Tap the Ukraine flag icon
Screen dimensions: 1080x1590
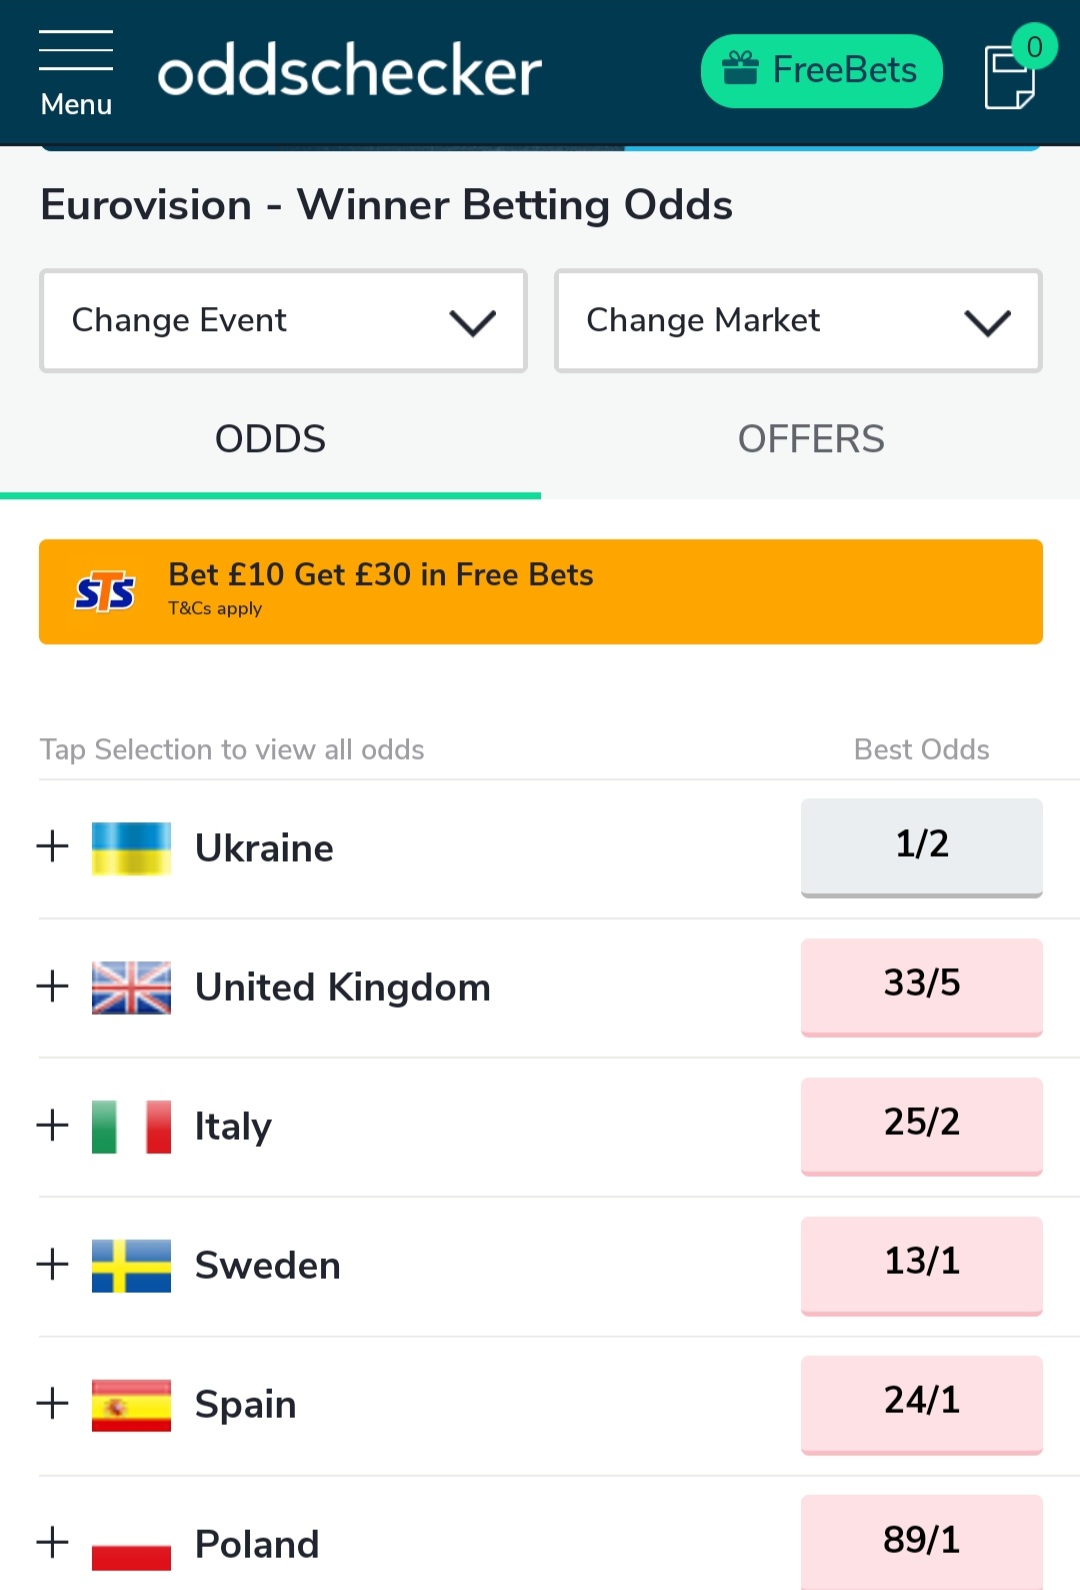pos(131,848)
